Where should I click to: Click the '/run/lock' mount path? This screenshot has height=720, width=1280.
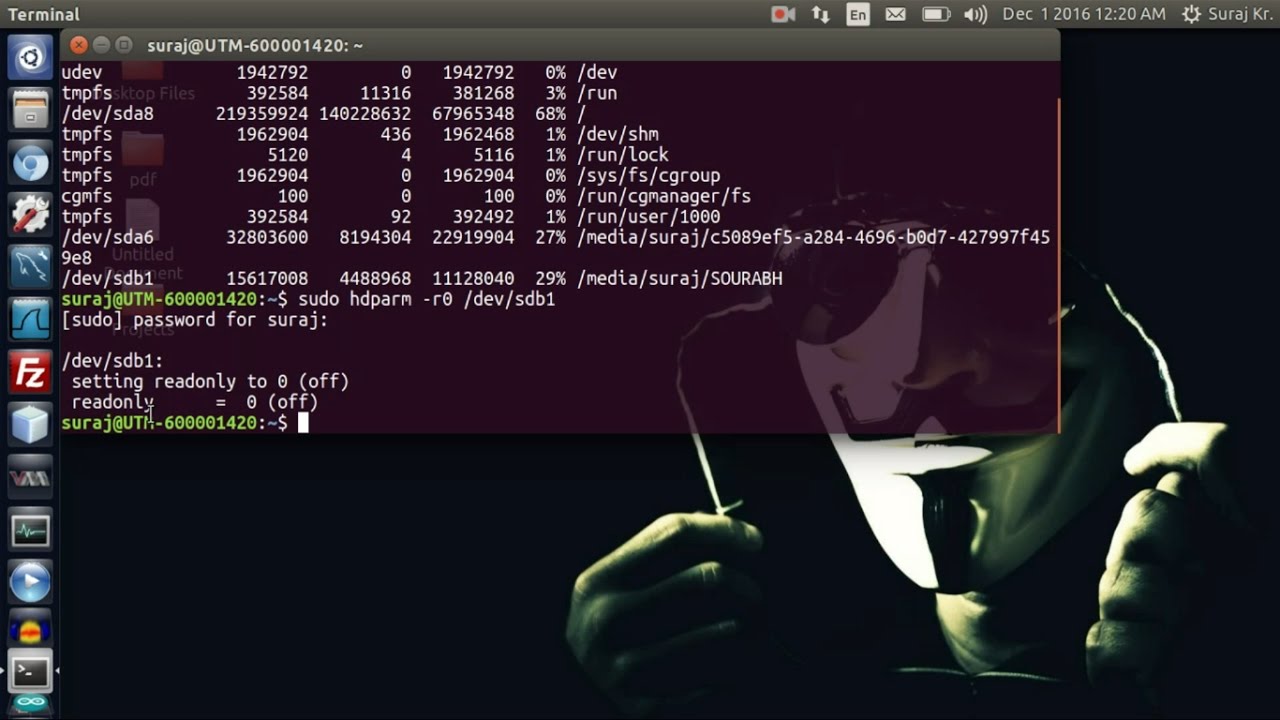pyautogui.click(x=623, y=155)
